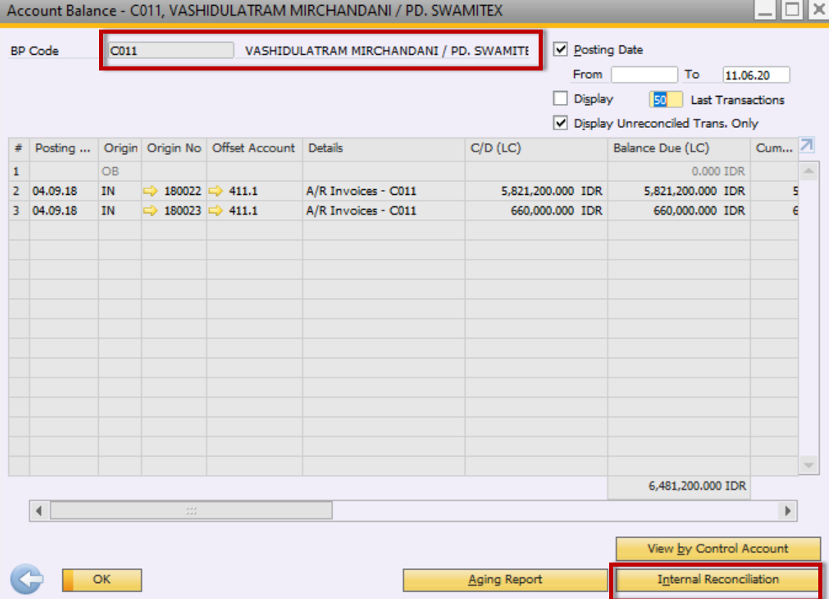Click View by Control Account button
This screenshot has width=829, height=599.
[717, 549]
